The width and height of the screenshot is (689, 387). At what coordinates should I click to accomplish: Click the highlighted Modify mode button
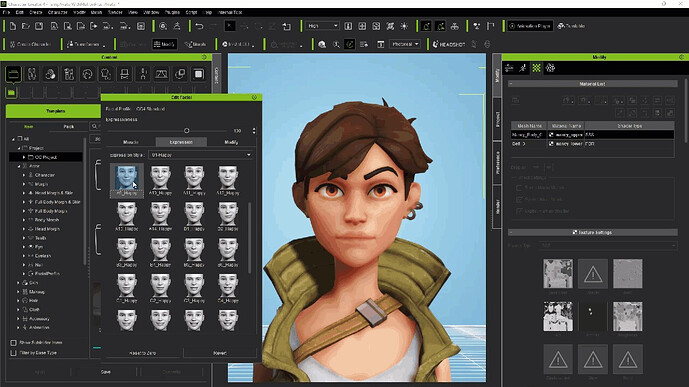coord(164,44)
